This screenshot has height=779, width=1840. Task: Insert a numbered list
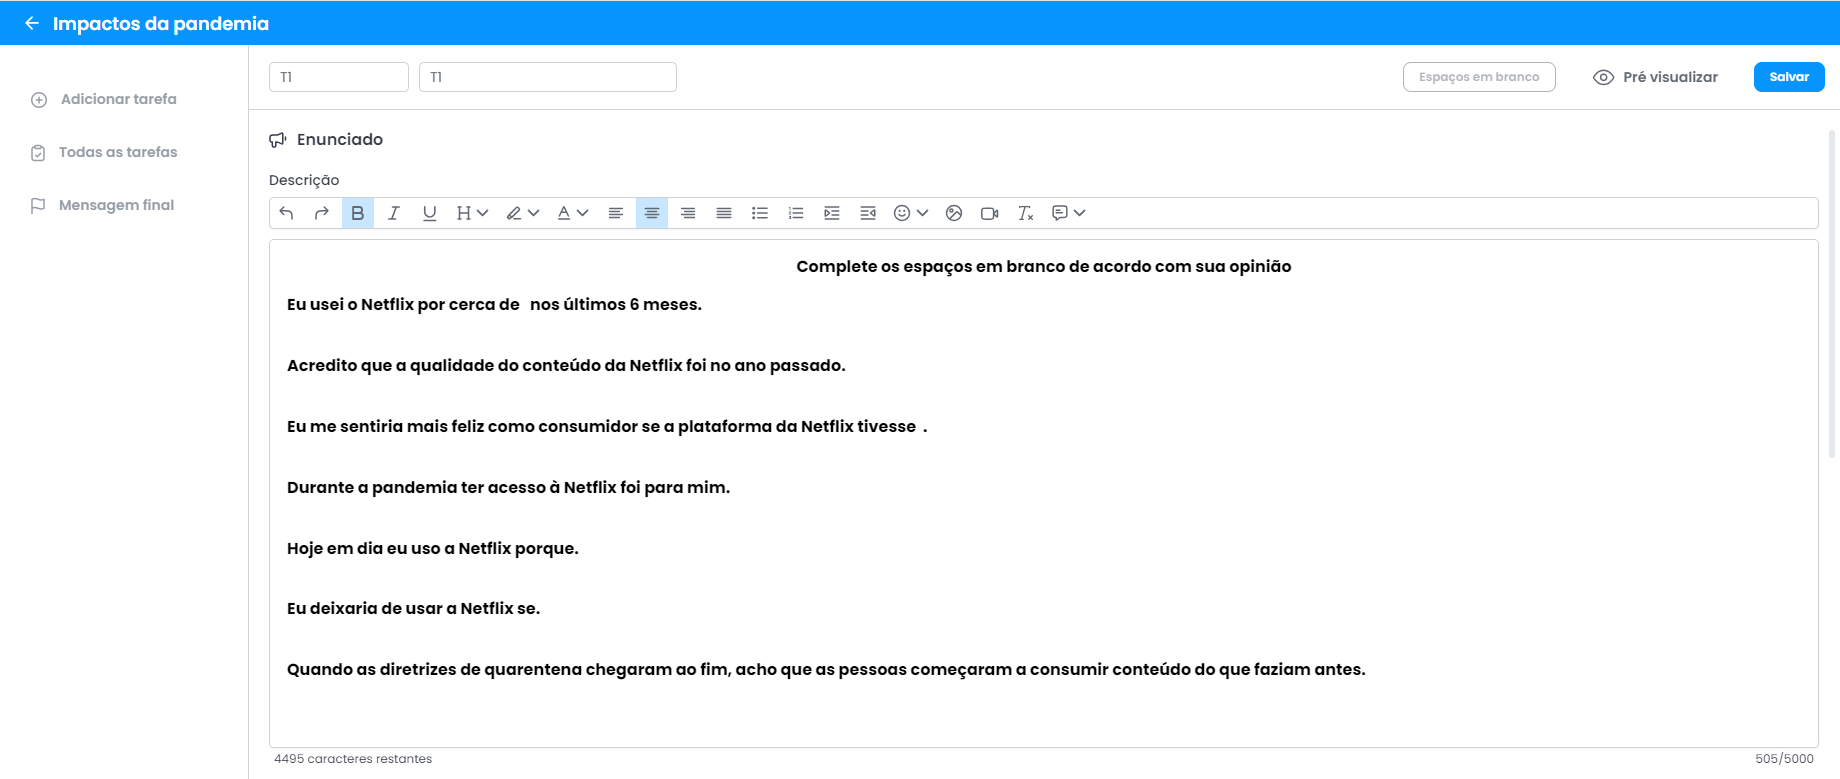796,213
